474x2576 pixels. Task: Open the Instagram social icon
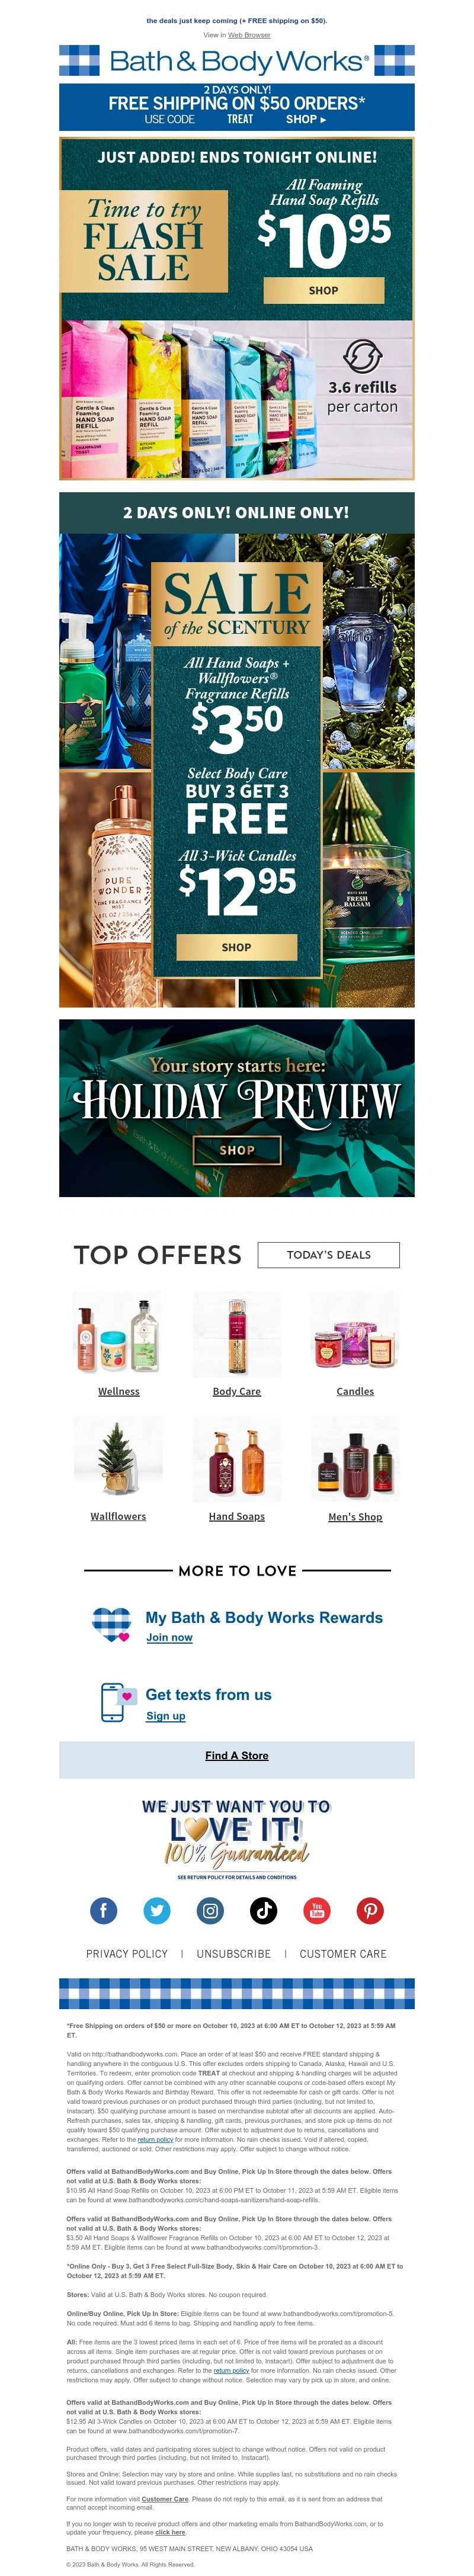210,1910
